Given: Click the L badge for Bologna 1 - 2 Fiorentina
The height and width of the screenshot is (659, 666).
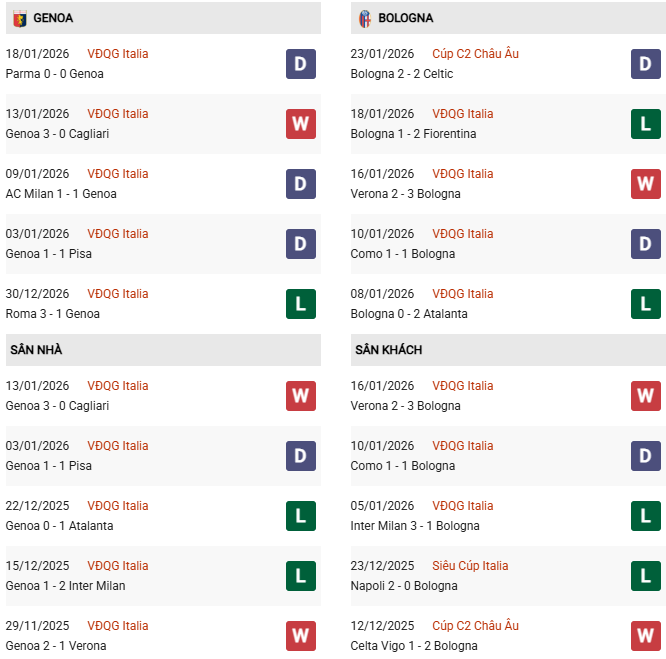Looking at the screenshot, I should click(x=645, y=124).
